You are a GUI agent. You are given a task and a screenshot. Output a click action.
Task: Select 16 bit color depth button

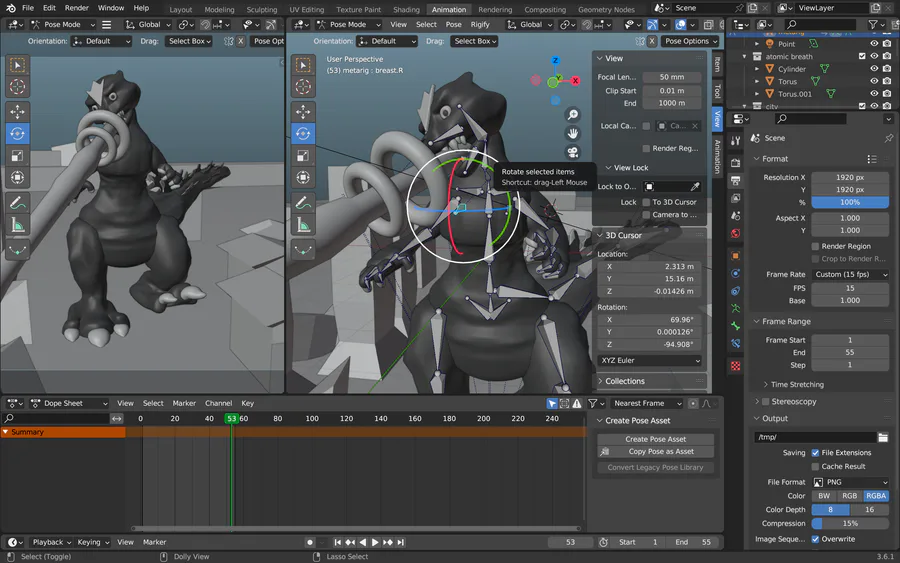pos(870,510)
